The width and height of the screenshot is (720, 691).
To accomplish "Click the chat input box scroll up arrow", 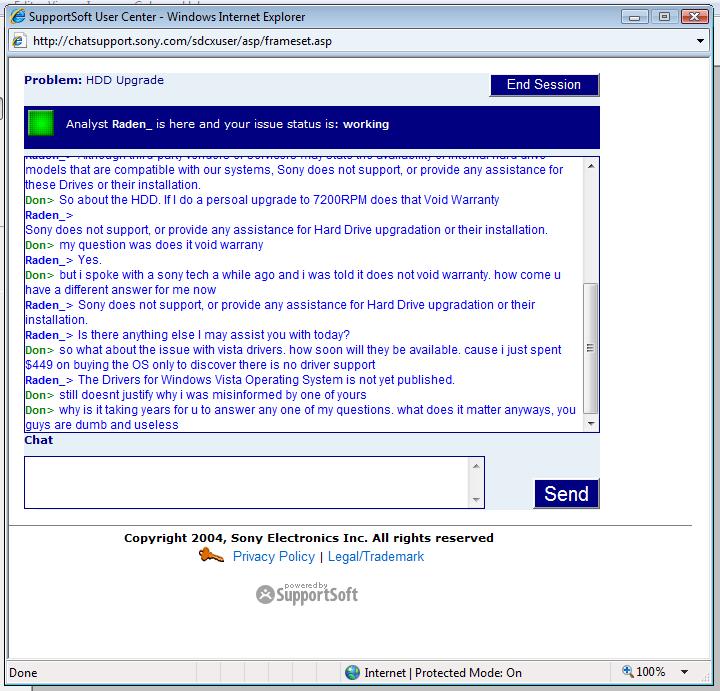I will click(x=476, y=466).
